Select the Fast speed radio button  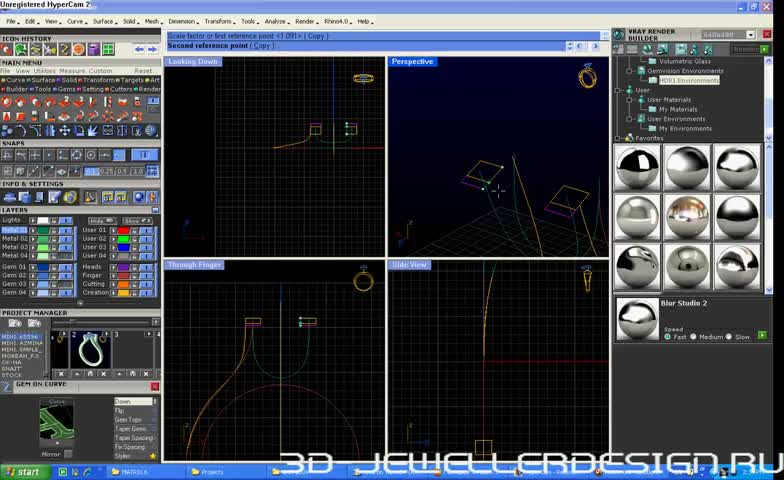[668, 337]
